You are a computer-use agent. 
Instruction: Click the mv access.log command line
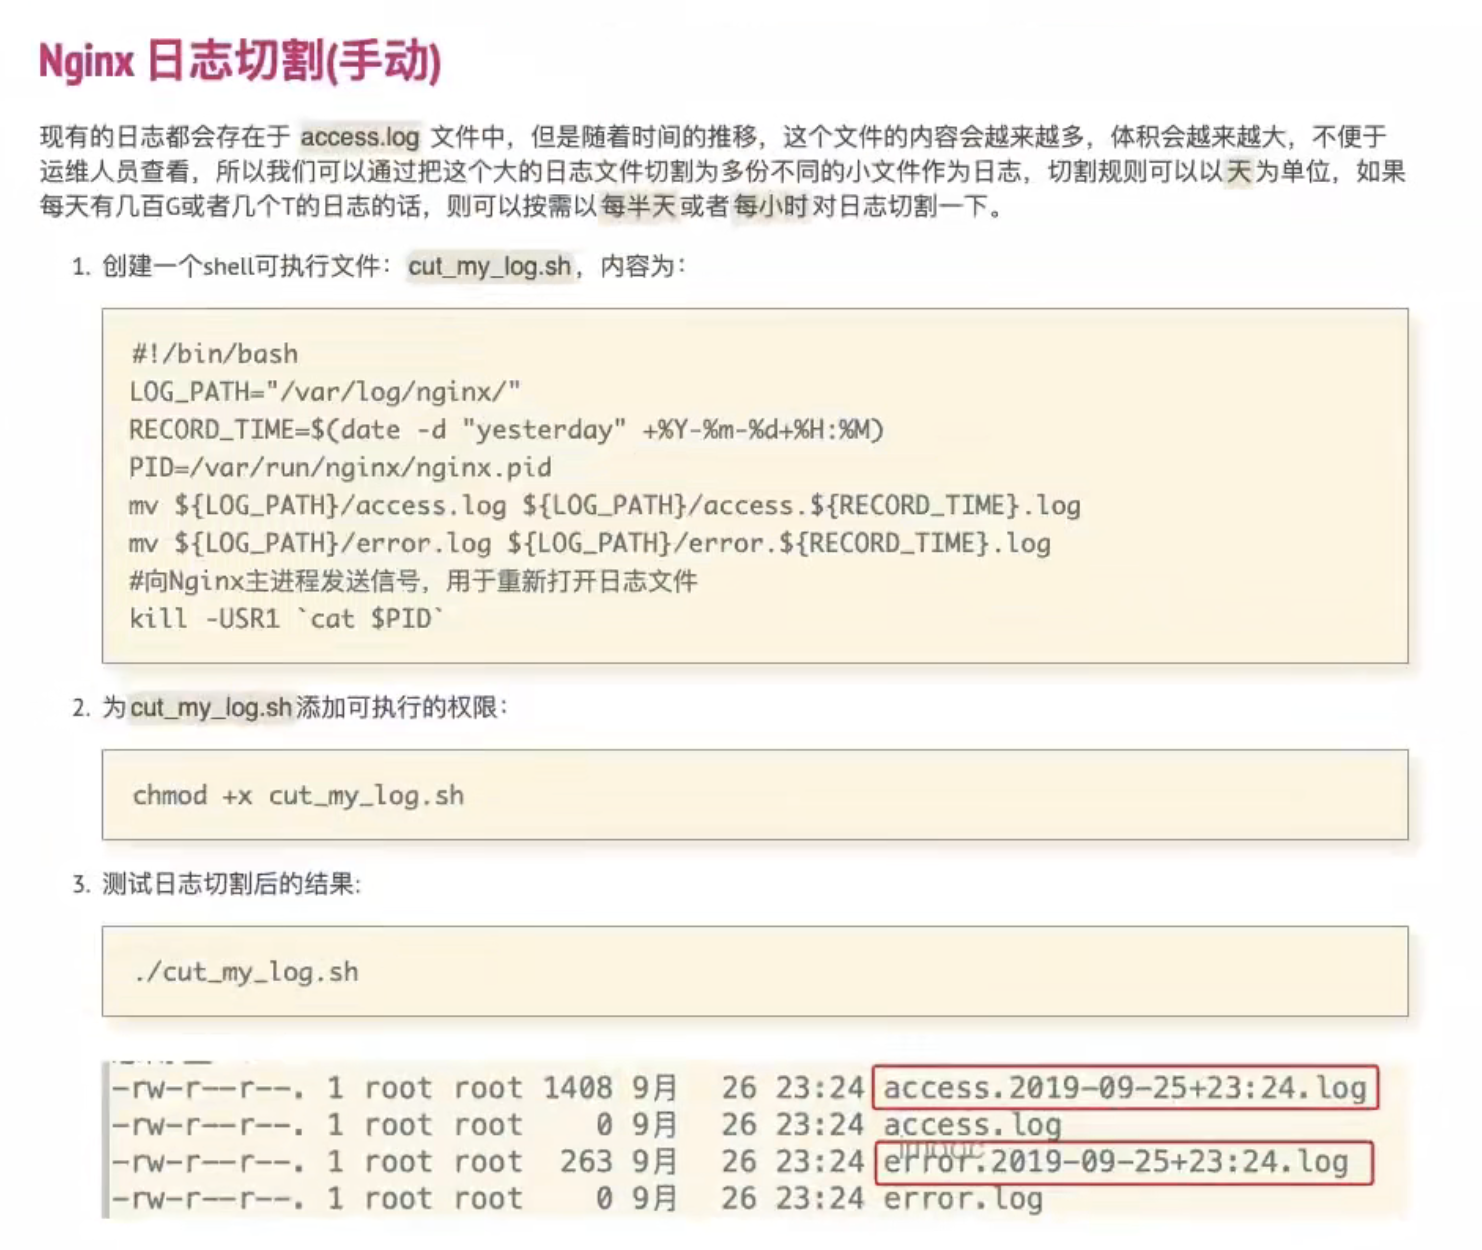tap(605, 505)
